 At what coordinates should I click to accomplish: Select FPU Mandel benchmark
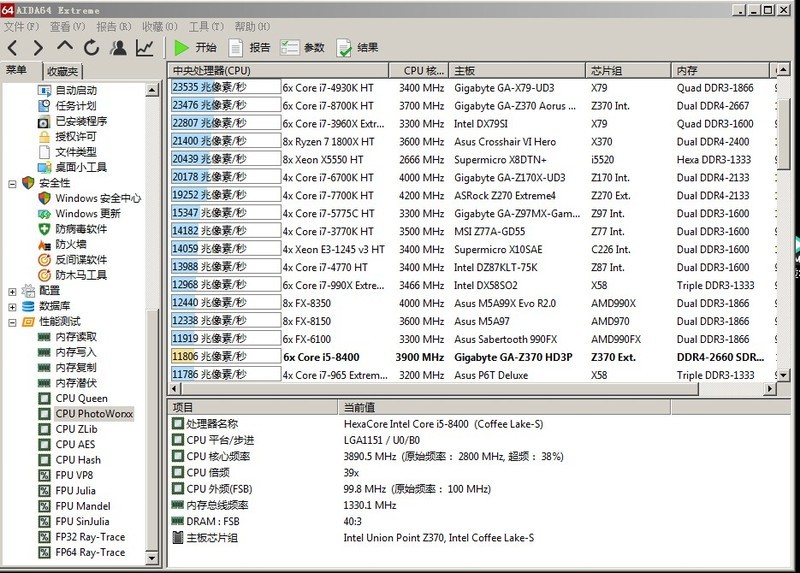click(x=74, y=506)
